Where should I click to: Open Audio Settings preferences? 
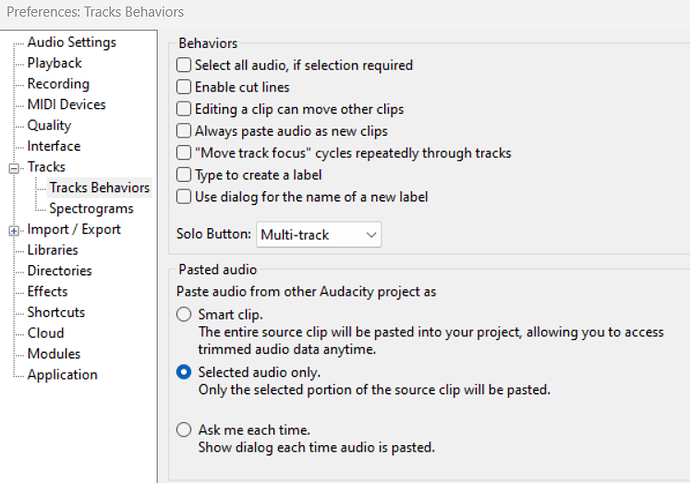[71, 42]
